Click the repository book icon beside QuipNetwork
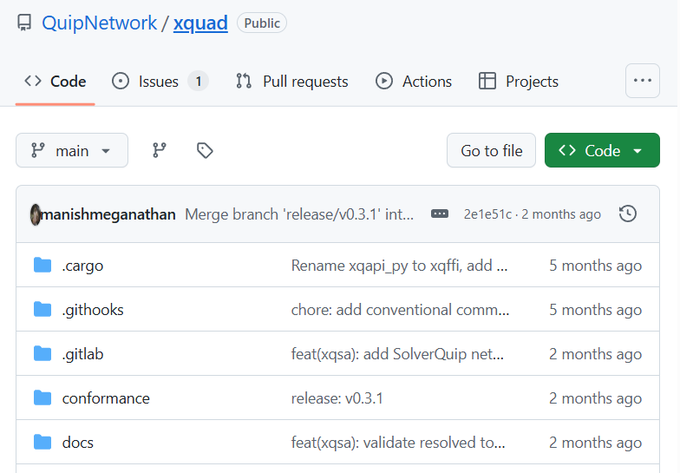The width and height of the screenshot is (680, 473). (x=24, y=23)
